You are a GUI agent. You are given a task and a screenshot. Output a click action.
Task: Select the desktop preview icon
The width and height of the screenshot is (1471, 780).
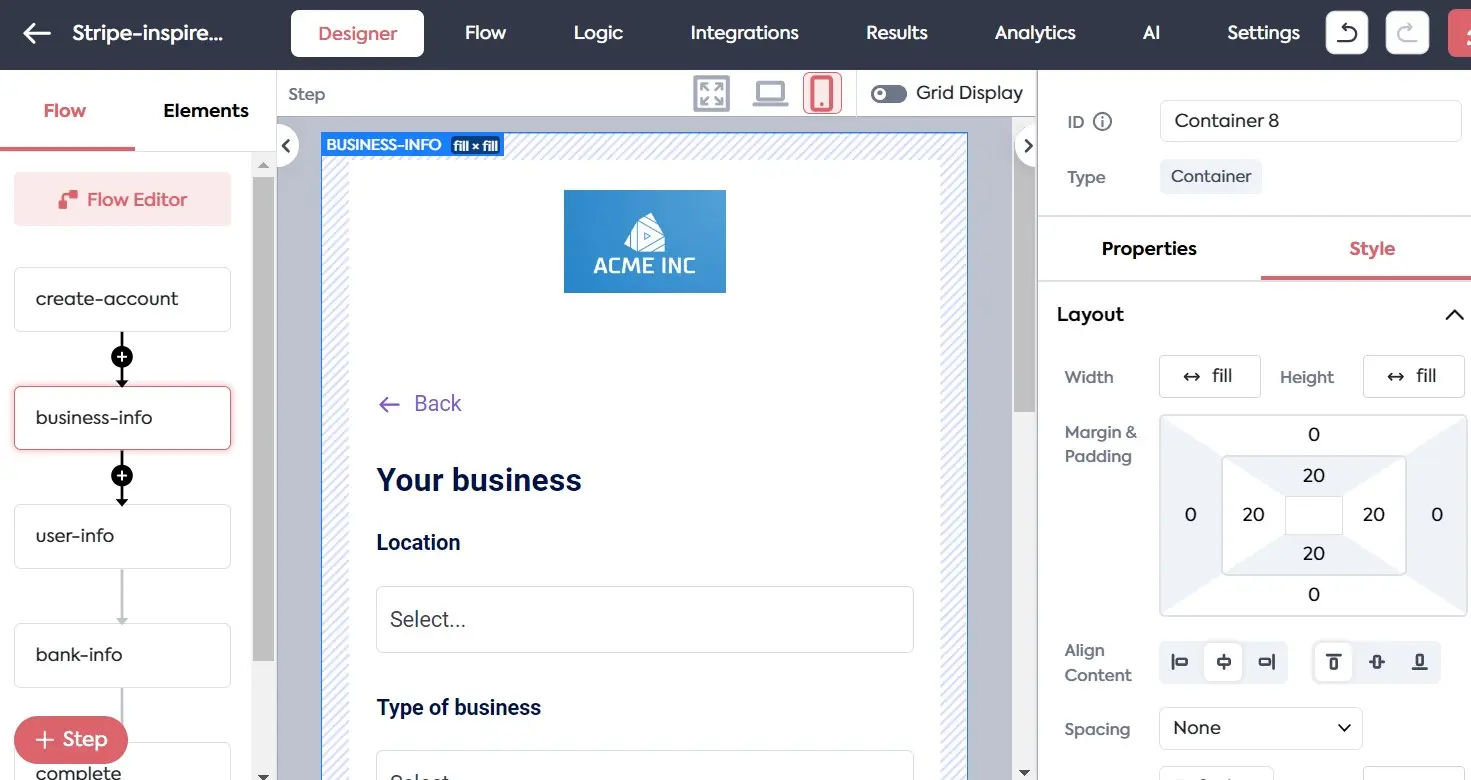pyautogui.click(x=769, y=91)
